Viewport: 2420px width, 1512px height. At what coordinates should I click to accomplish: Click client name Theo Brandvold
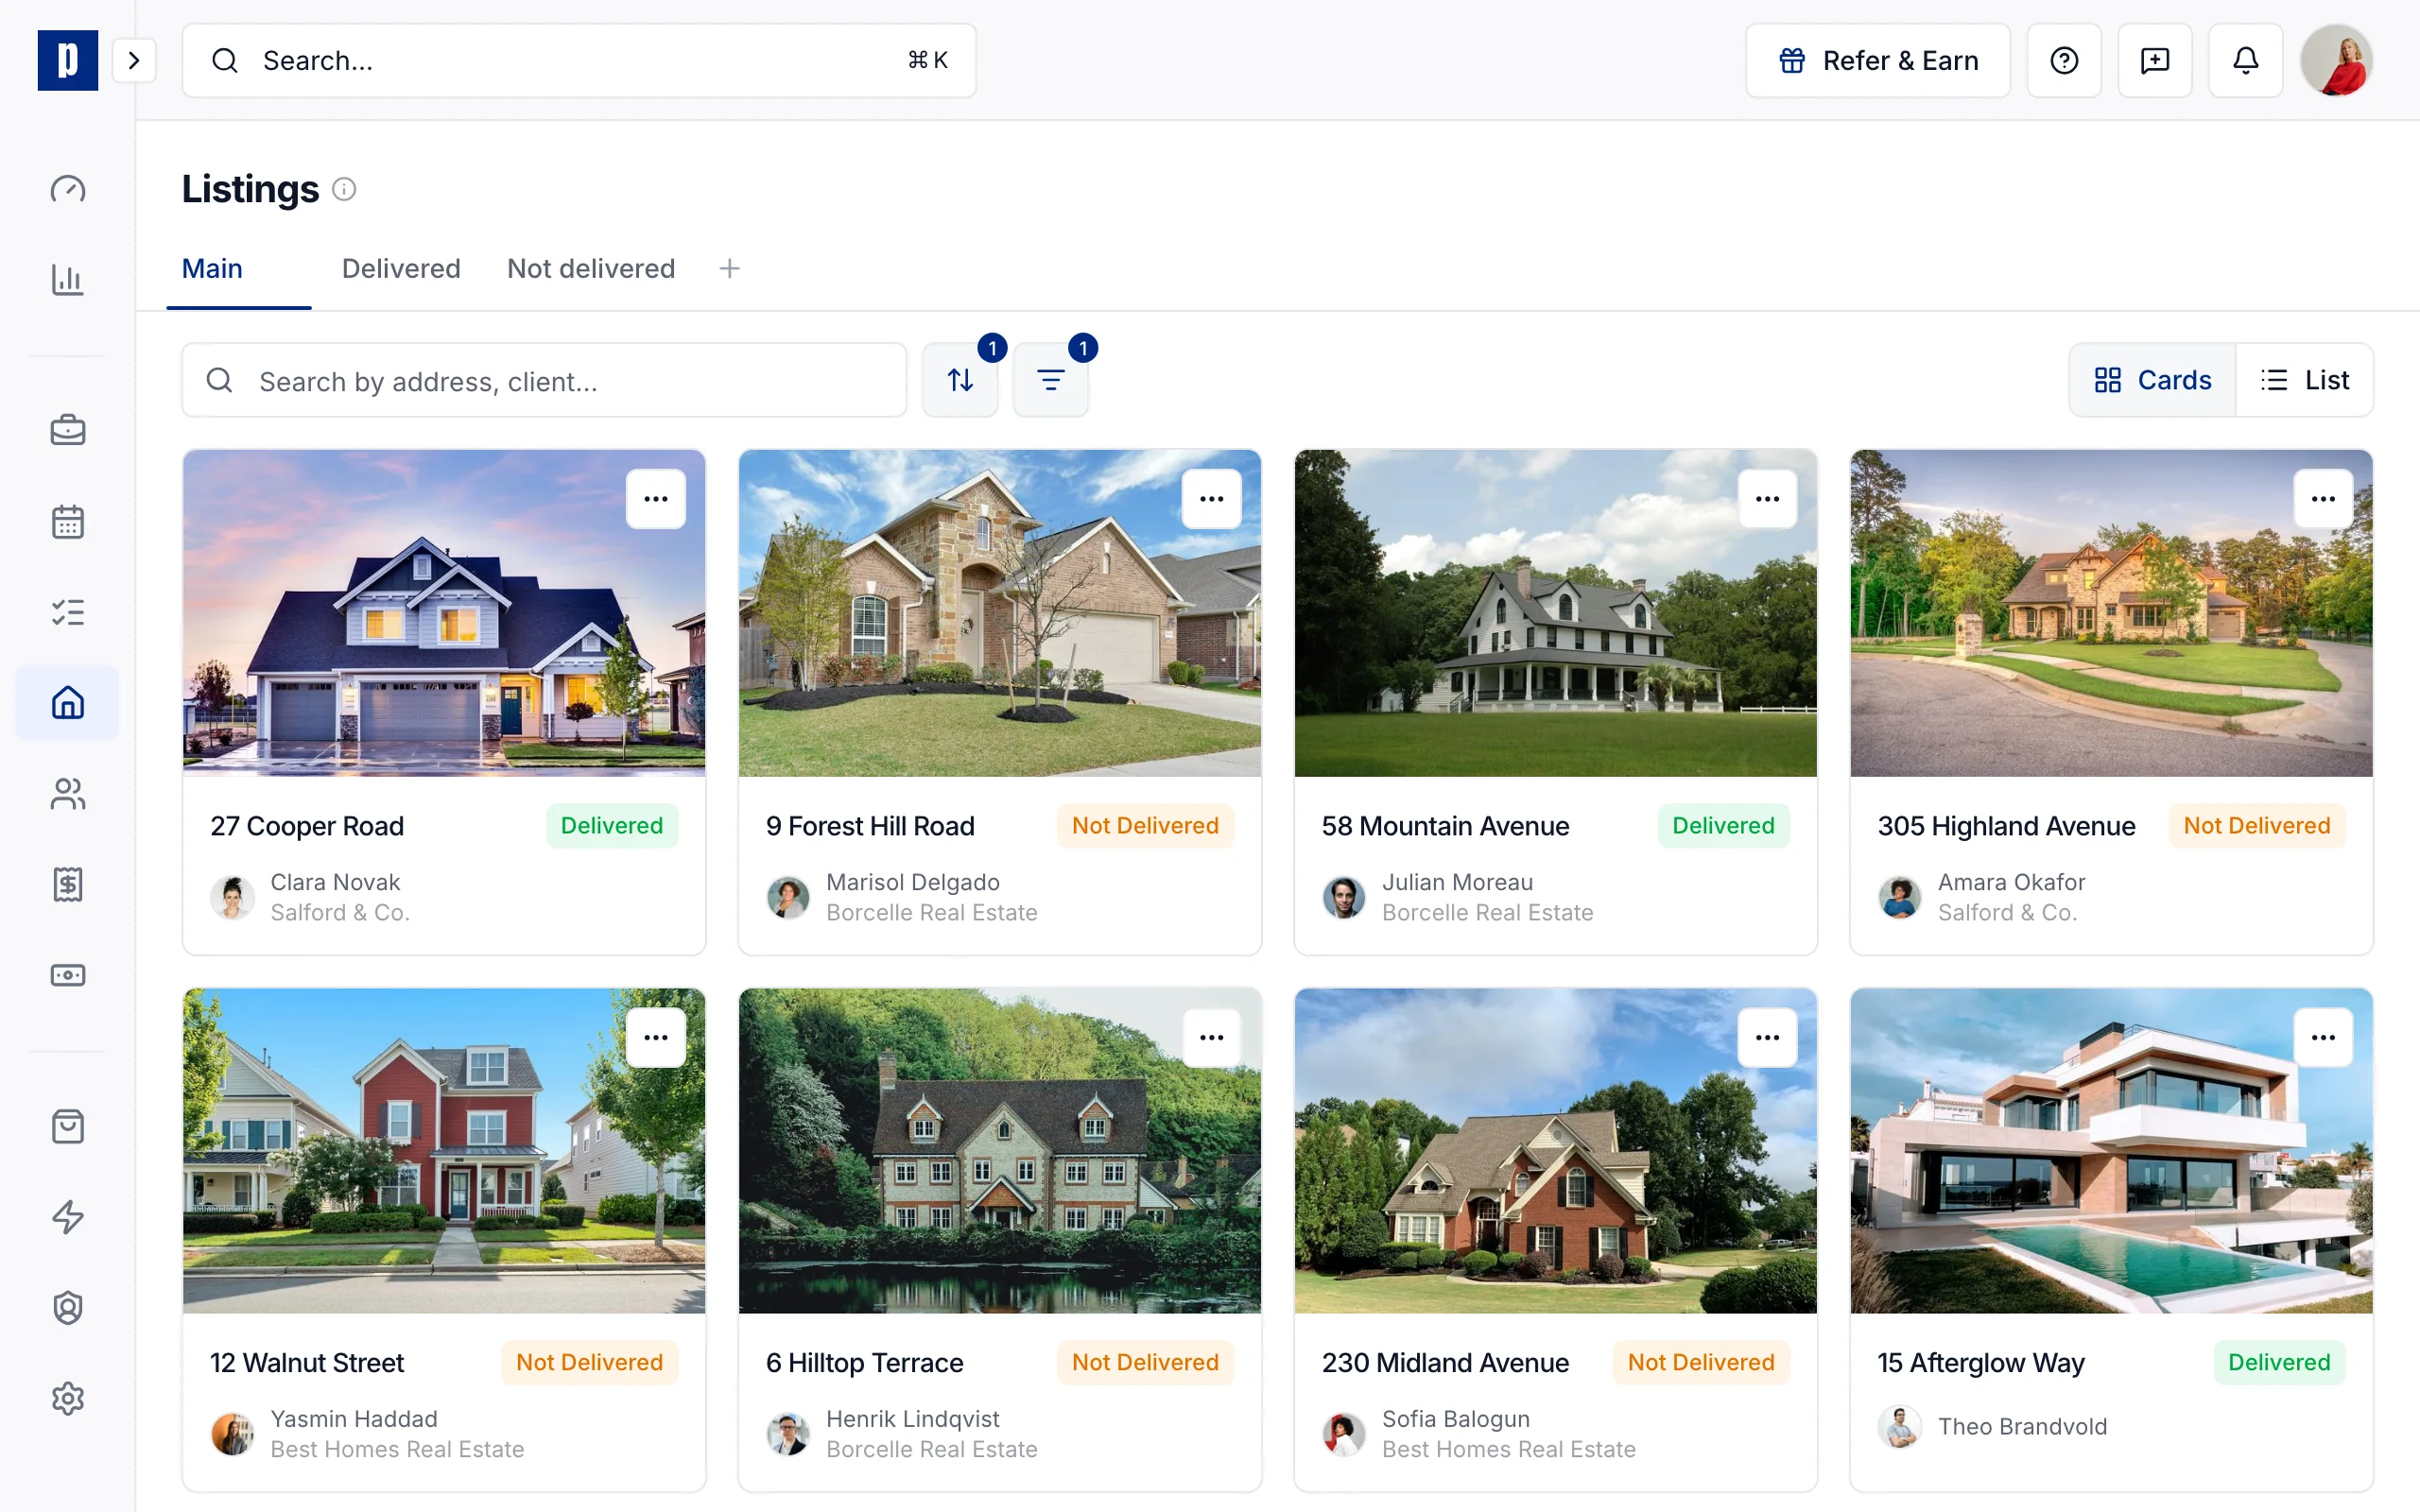(x=2022, y=1426)
